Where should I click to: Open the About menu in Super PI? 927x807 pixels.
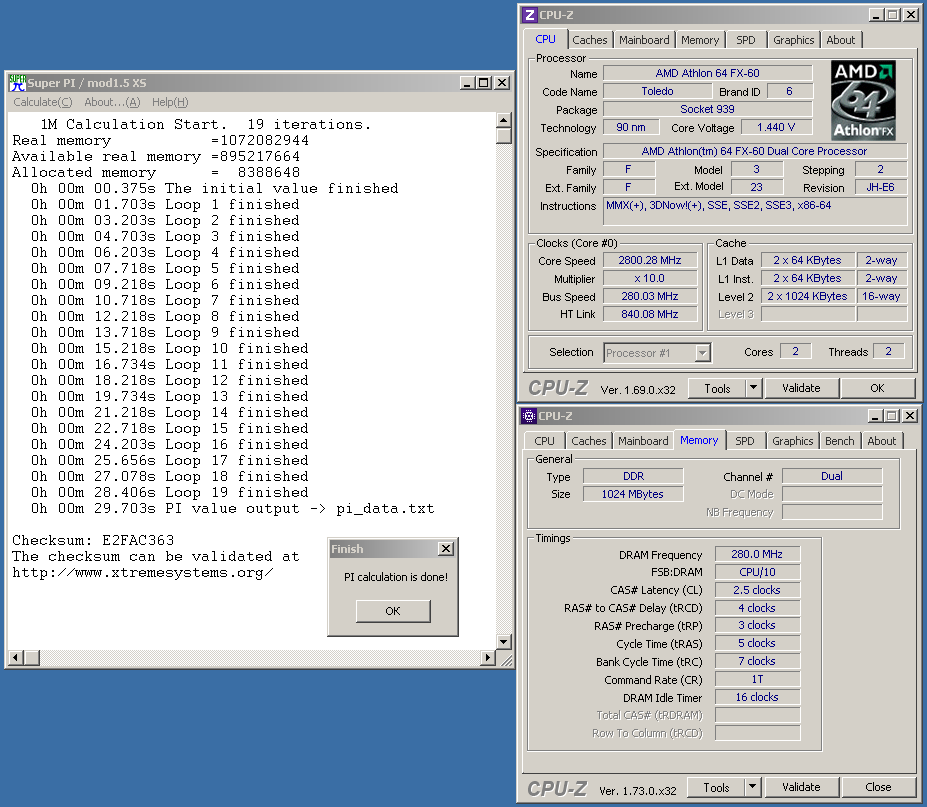[x=112, y=102]
